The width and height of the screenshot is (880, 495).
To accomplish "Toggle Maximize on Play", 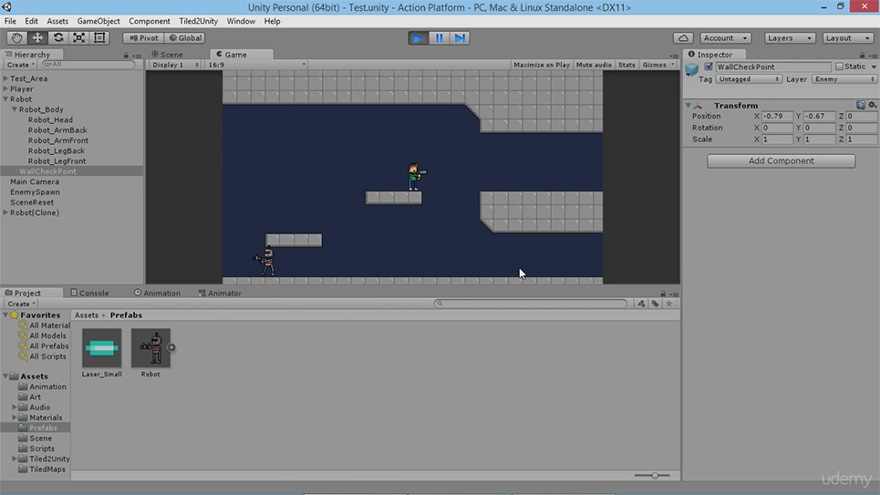I will pyautogui.click(x=542, y=65).
